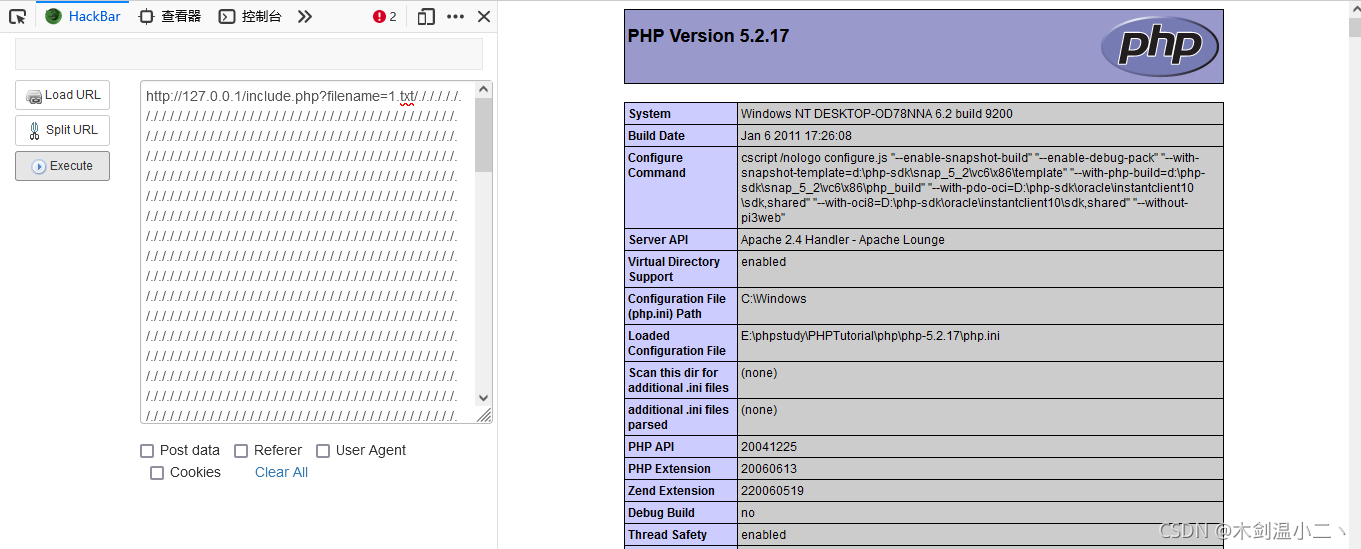Screen dimensions: 1361x549
Task: Click the Configure Command label
Action: pos(657,165)
